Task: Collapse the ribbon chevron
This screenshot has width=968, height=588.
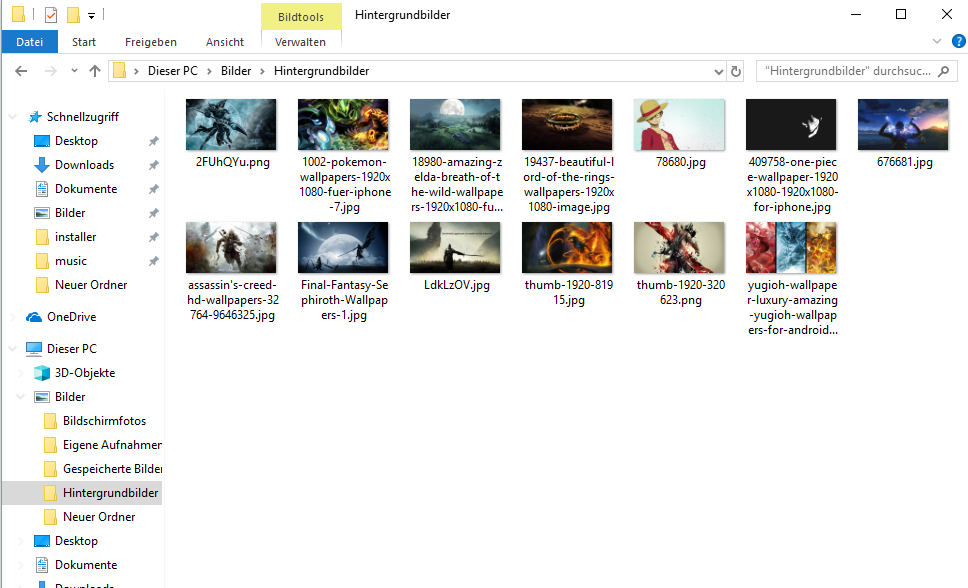Action: pyautogui.click(x=937, y=41)
